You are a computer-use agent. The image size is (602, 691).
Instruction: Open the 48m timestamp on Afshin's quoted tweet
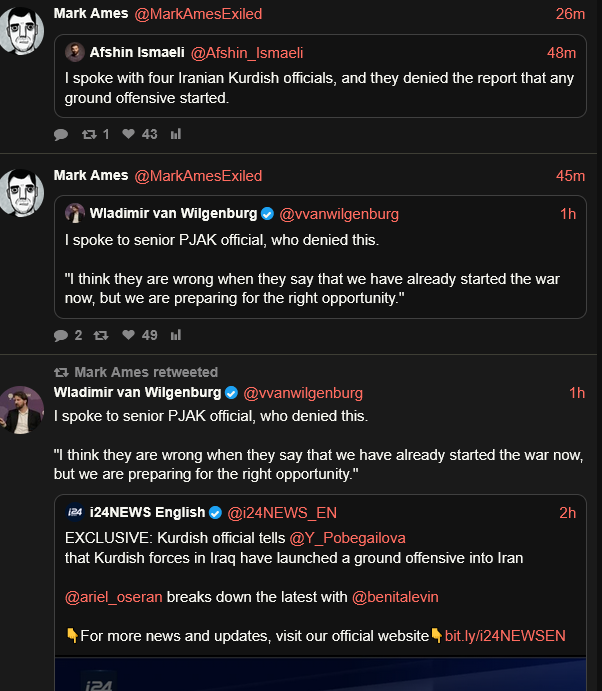point(562,53)
